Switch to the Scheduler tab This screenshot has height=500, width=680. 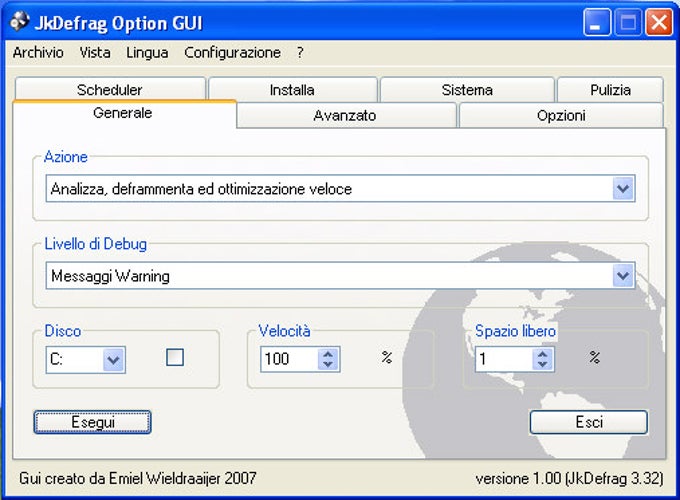pos(110,89)
